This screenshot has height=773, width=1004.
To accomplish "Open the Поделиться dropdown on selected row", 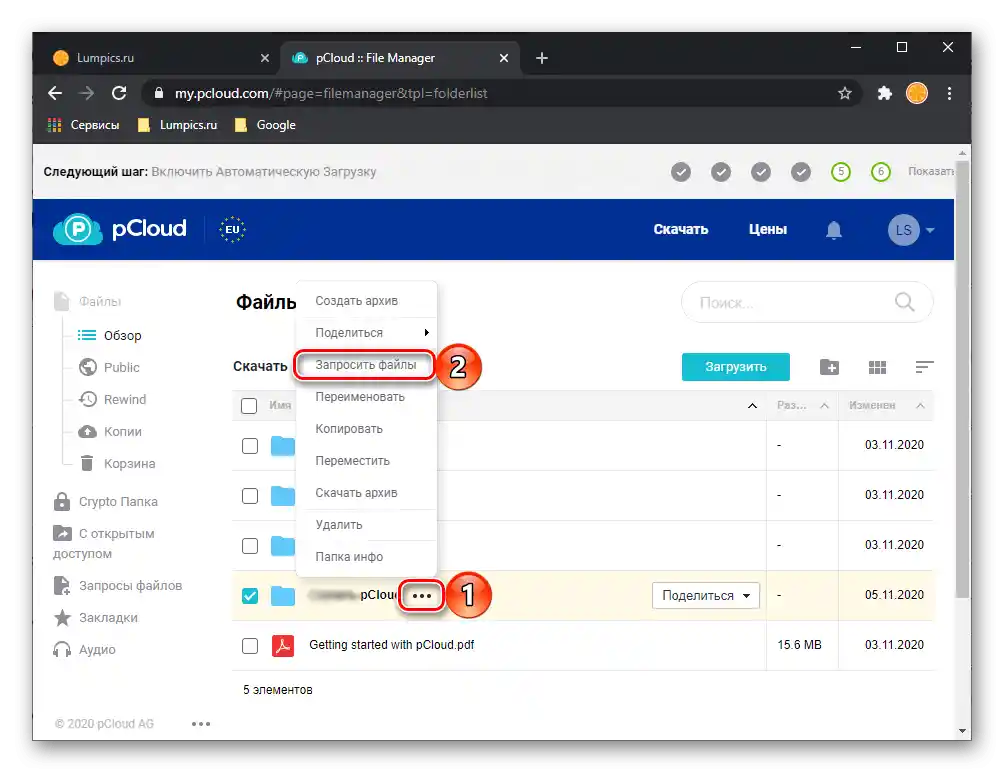I will (x=706, y=596).
